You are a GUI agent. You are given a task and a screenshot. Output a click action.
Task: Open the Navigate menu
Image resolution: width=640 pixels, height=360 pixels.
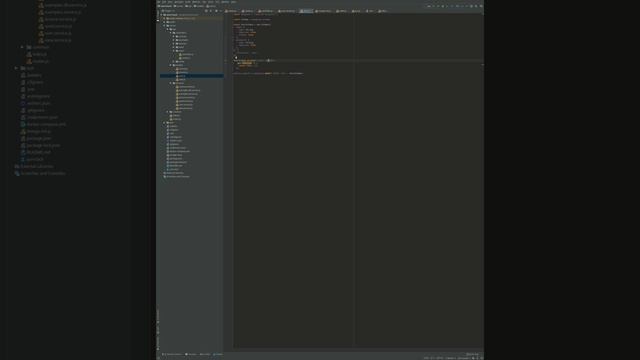pyautogui.click(x=178, y=2)
